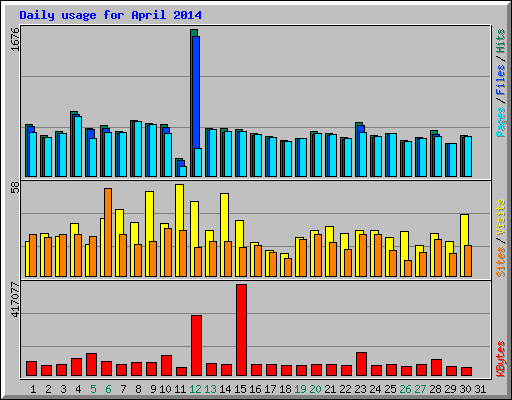This screenshot has height=400, width=512.
Task: Select day label 30 on the x-axis
Action: pyautogui.click(x=465, y=389)
